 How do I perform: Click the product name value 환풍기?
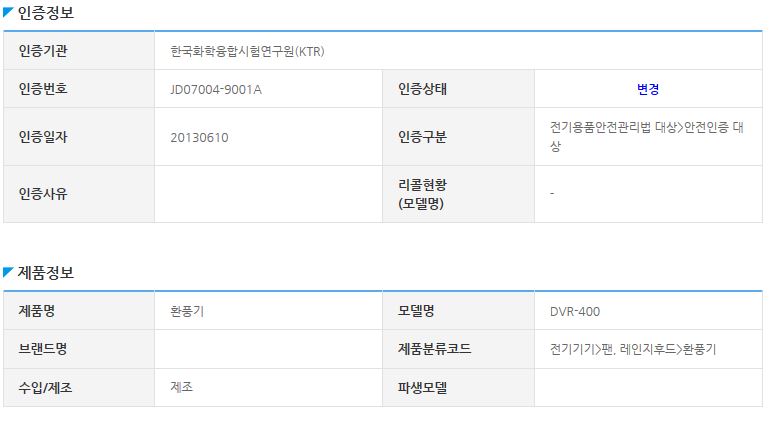(x=187, y=311)
